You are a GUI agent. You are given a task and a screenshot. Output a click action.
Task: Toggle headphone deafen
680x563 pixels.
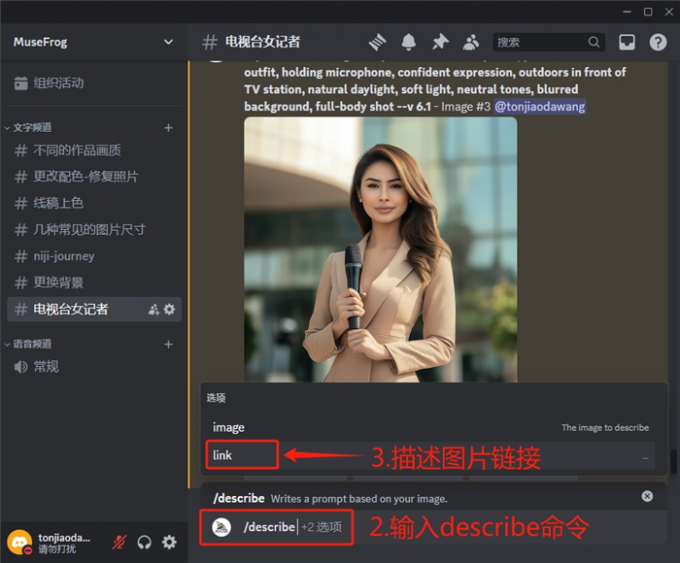pyautogui.click(x=144, y=542)
